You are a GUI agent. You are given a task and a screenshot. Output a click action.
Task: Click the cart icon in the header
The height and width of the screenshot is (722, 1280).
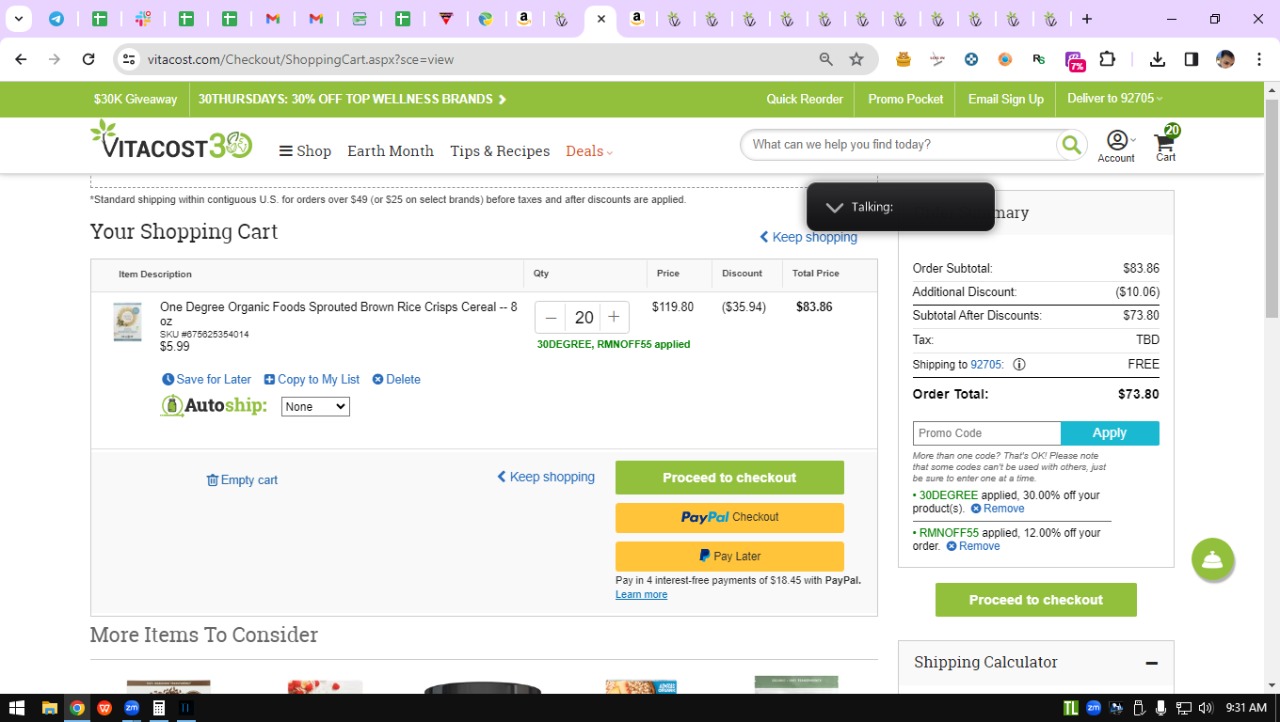point(1166,144)
